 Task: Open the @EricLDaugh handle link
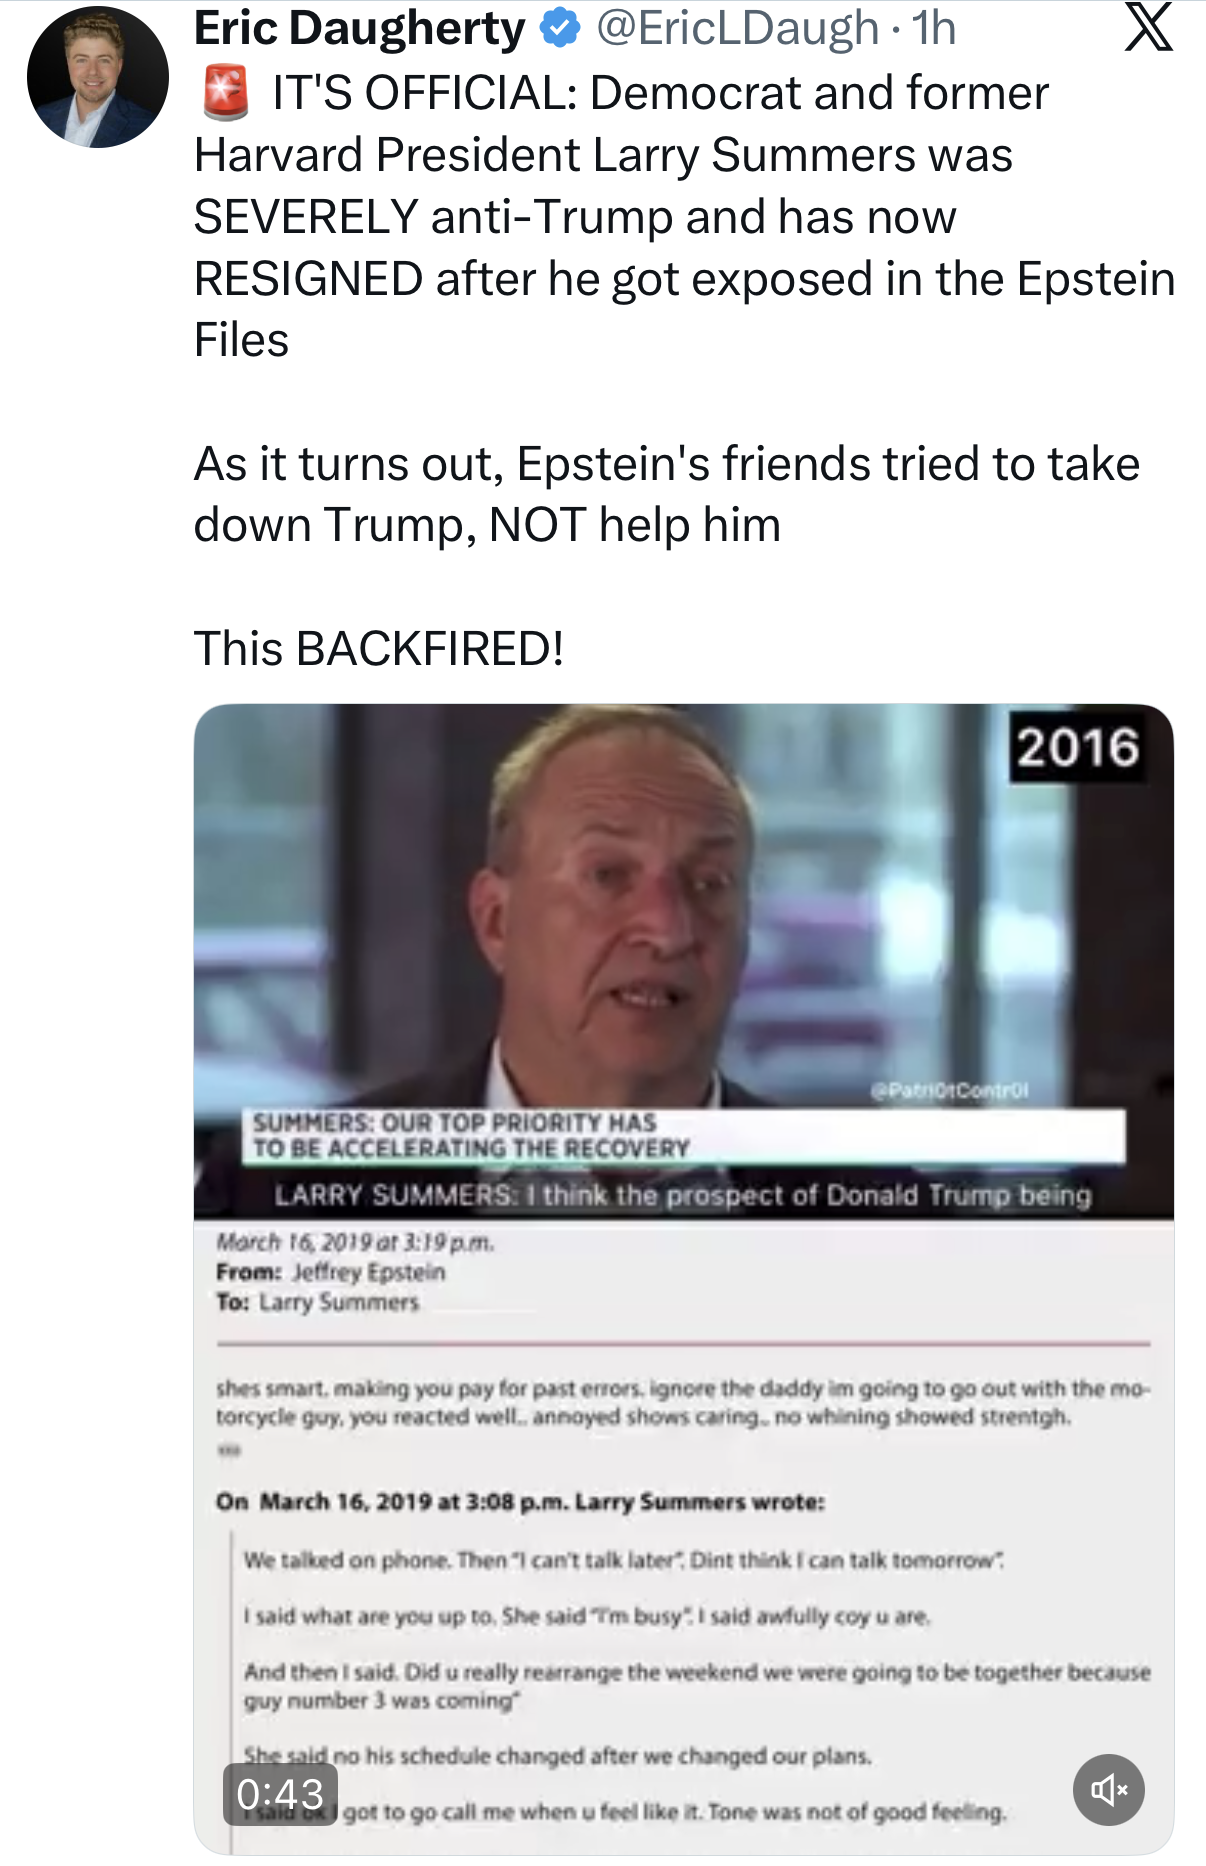(x=738, y=28)
